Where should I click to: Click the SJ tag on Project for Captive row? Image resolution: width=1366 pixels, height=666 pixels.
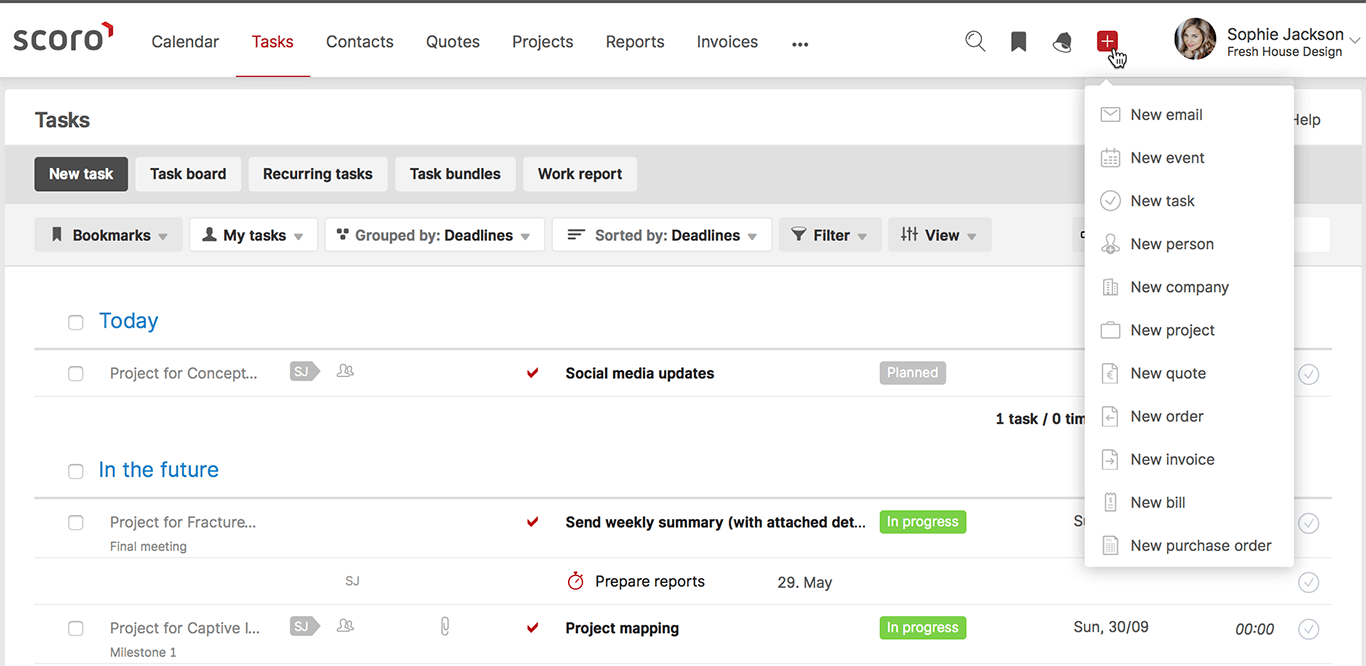(x=304, y=627)
